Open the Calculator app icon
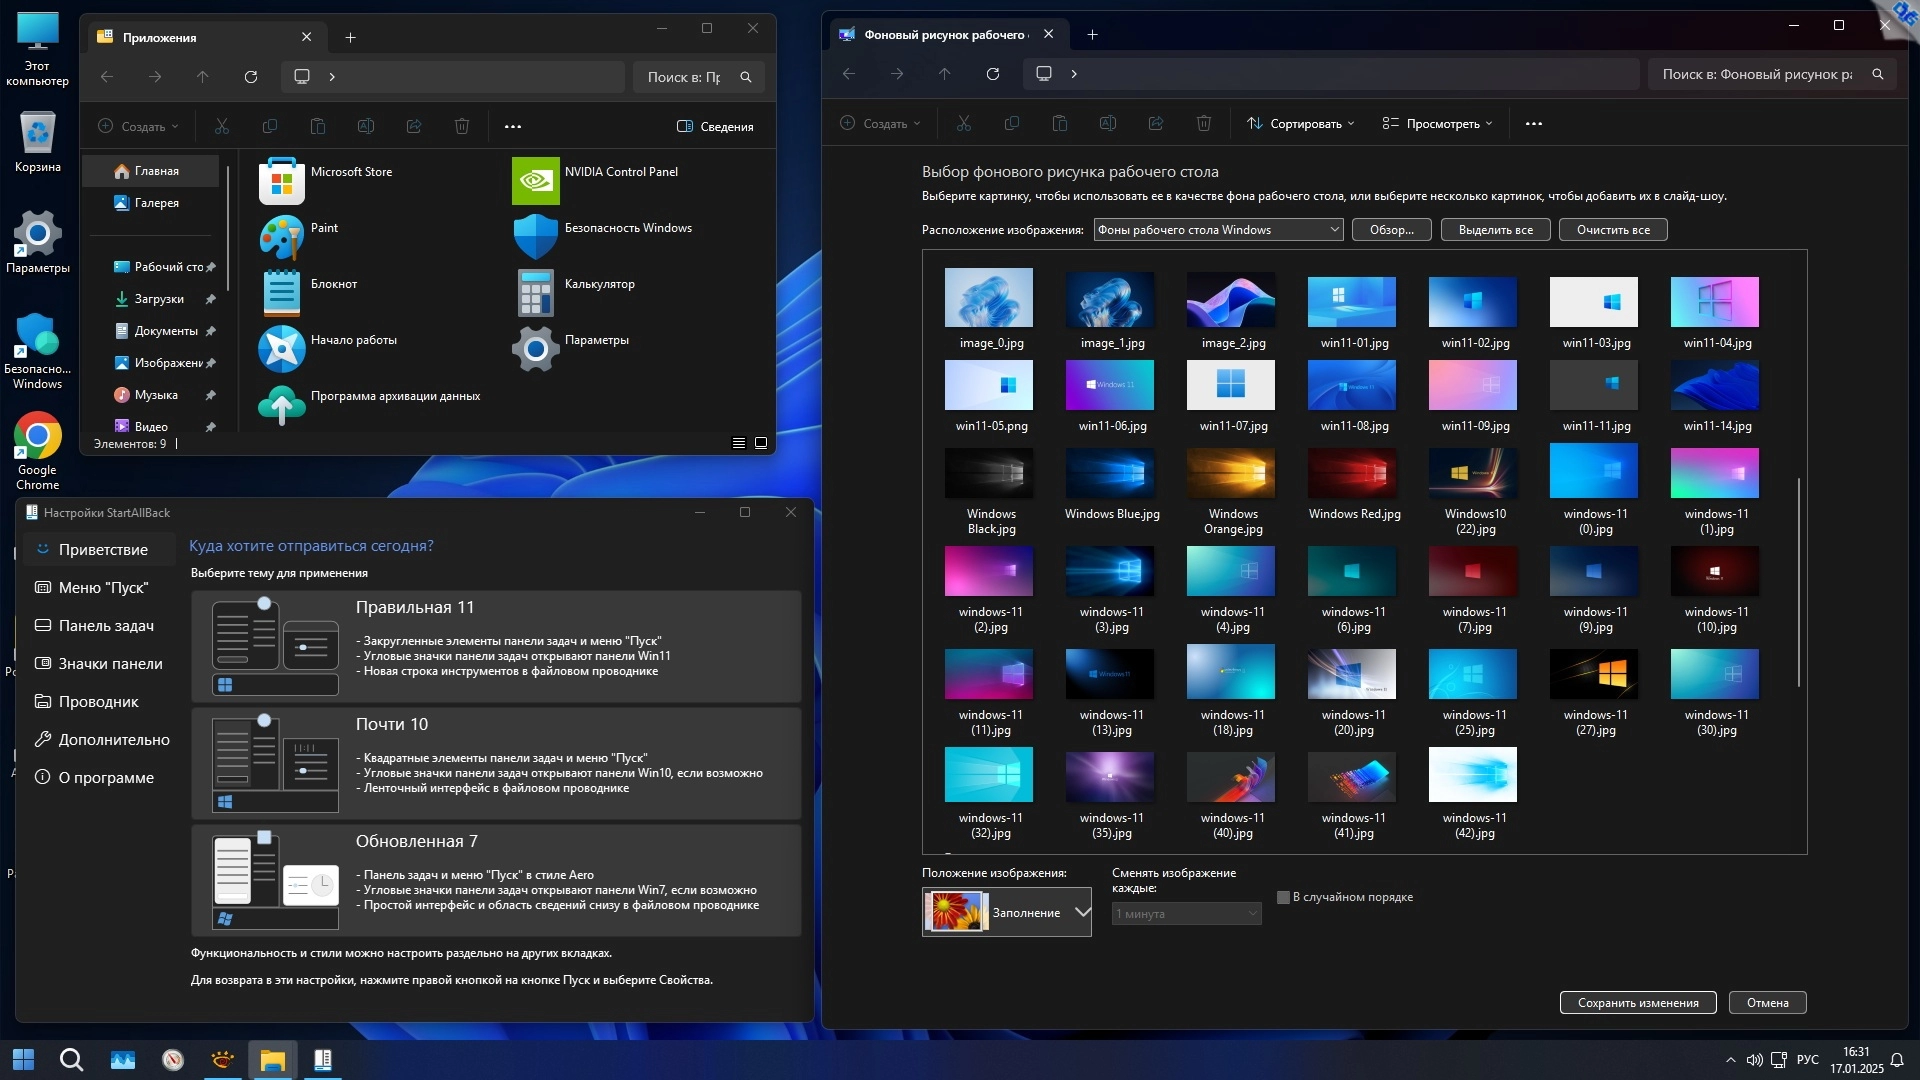Viewport: 1920px width, 1080px height. (x=535, y=294)
